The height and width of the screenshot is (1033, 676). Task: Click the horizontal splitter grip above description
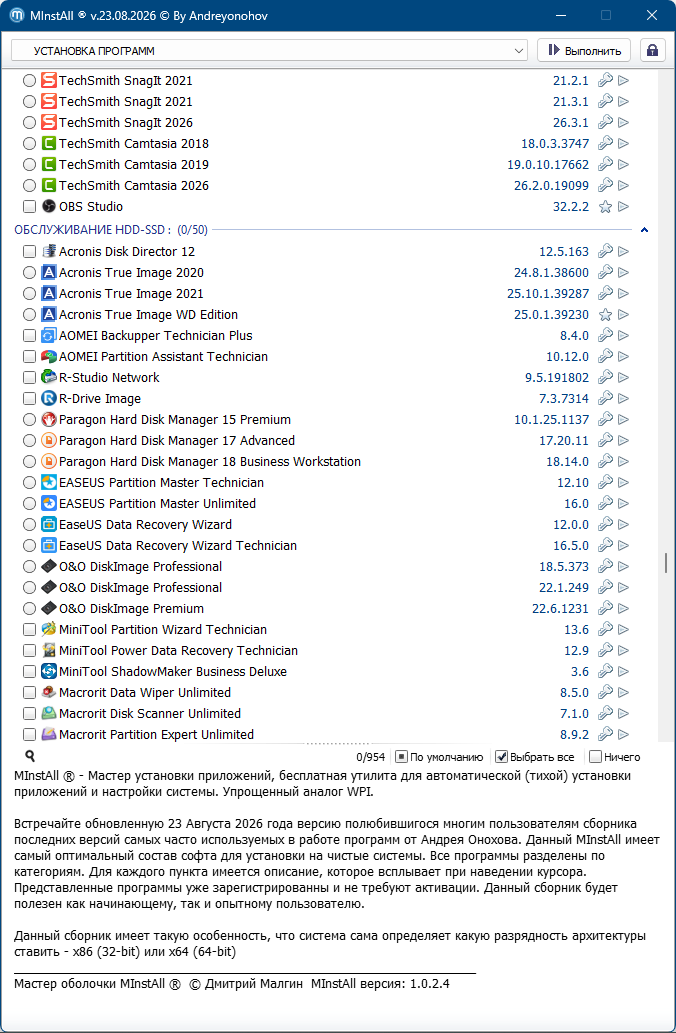[x=337, y=744]
